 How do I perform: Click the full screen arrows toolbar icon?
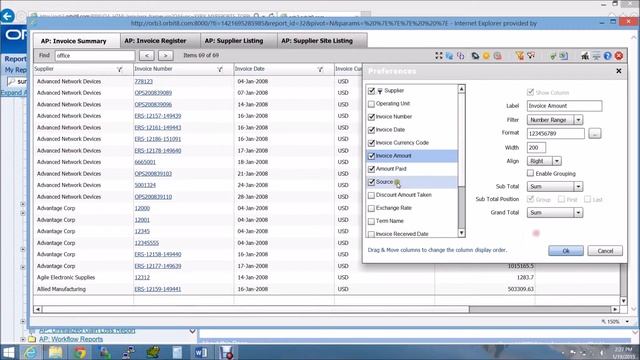(x=439, y=56)
